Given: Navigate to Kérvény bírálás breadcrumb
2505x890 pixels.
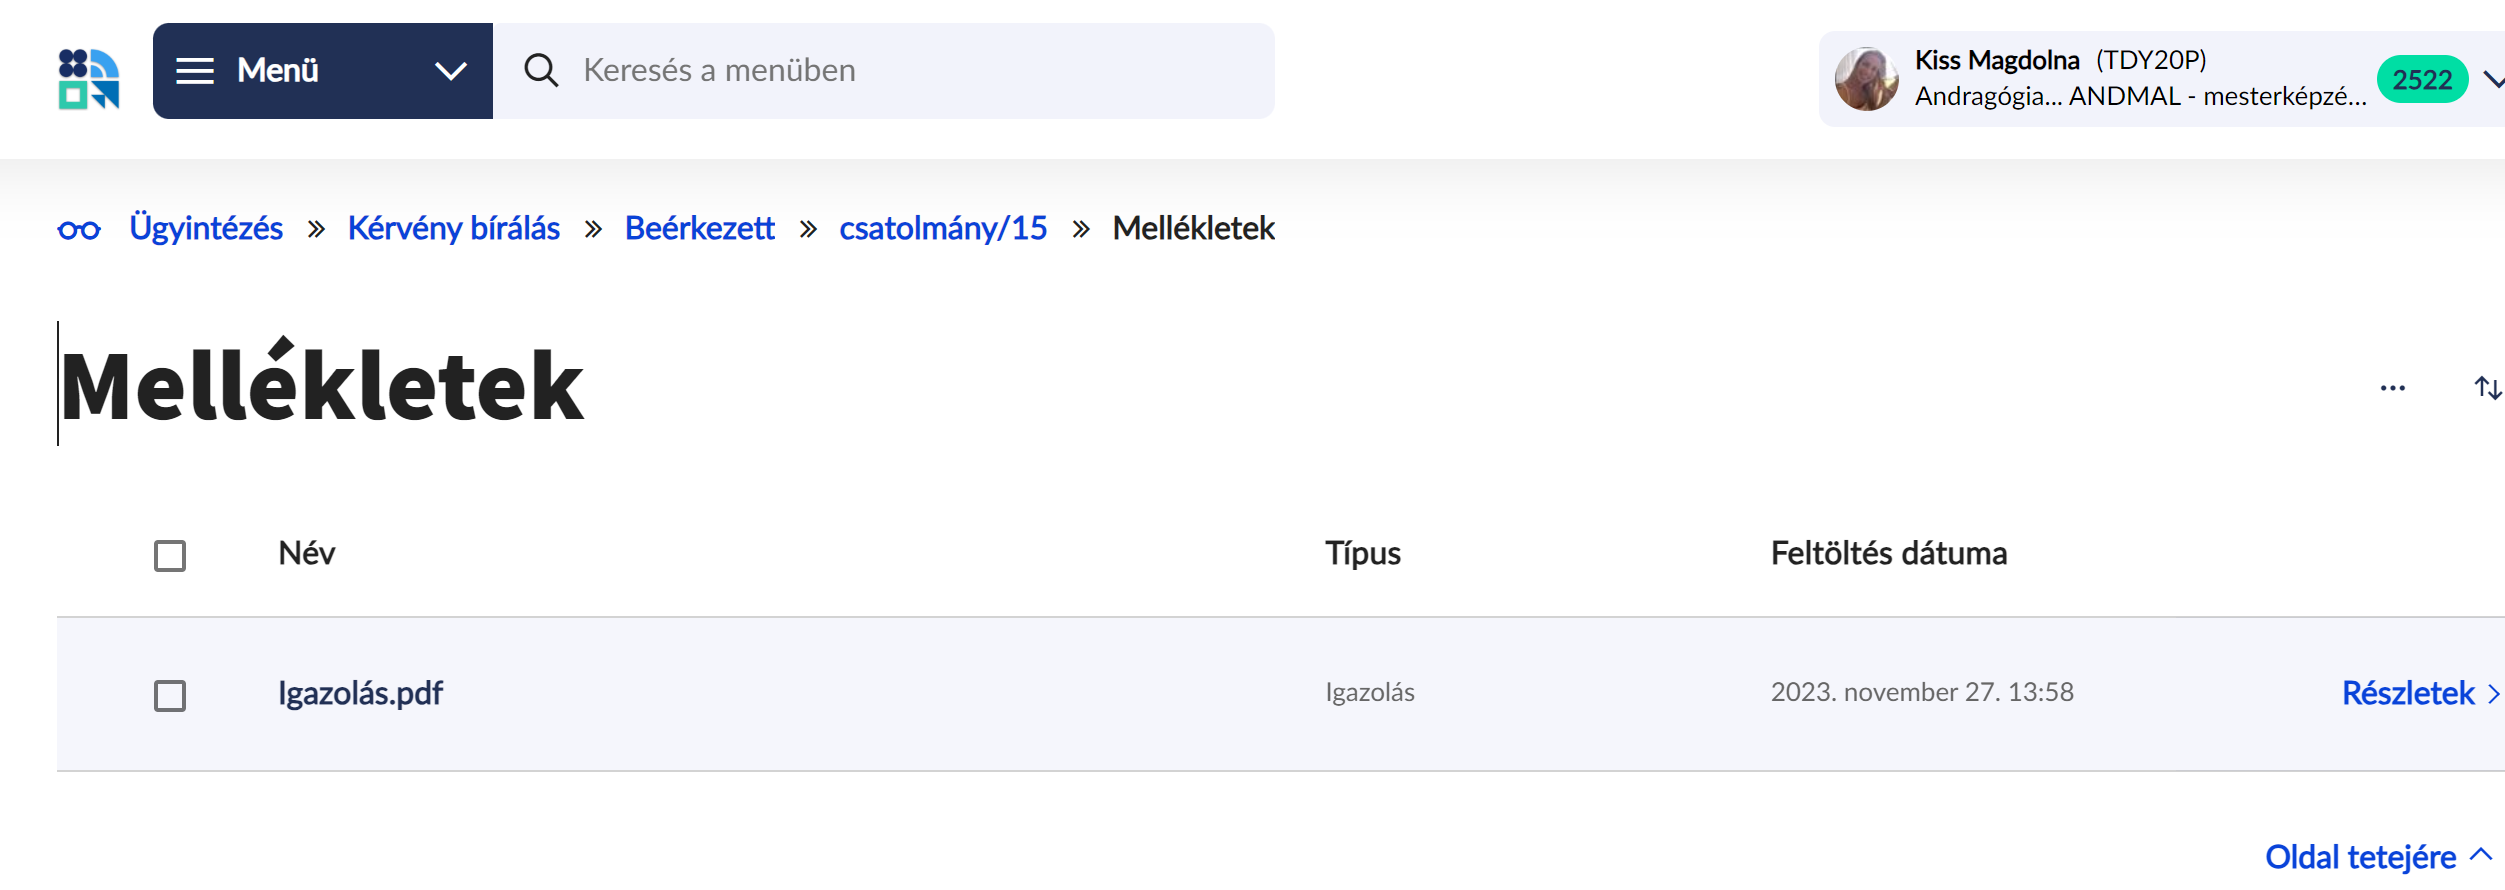Looking at the screenshot, I should pos(453,229).
